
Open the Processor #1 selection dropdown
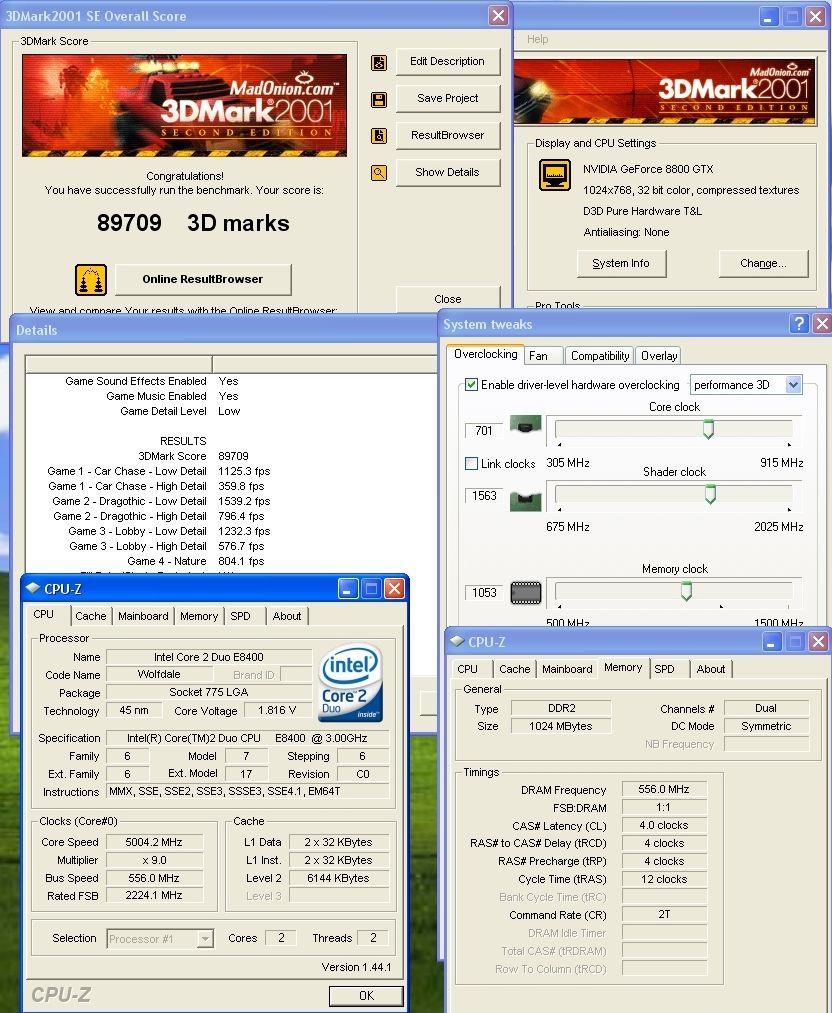(205, 938)
